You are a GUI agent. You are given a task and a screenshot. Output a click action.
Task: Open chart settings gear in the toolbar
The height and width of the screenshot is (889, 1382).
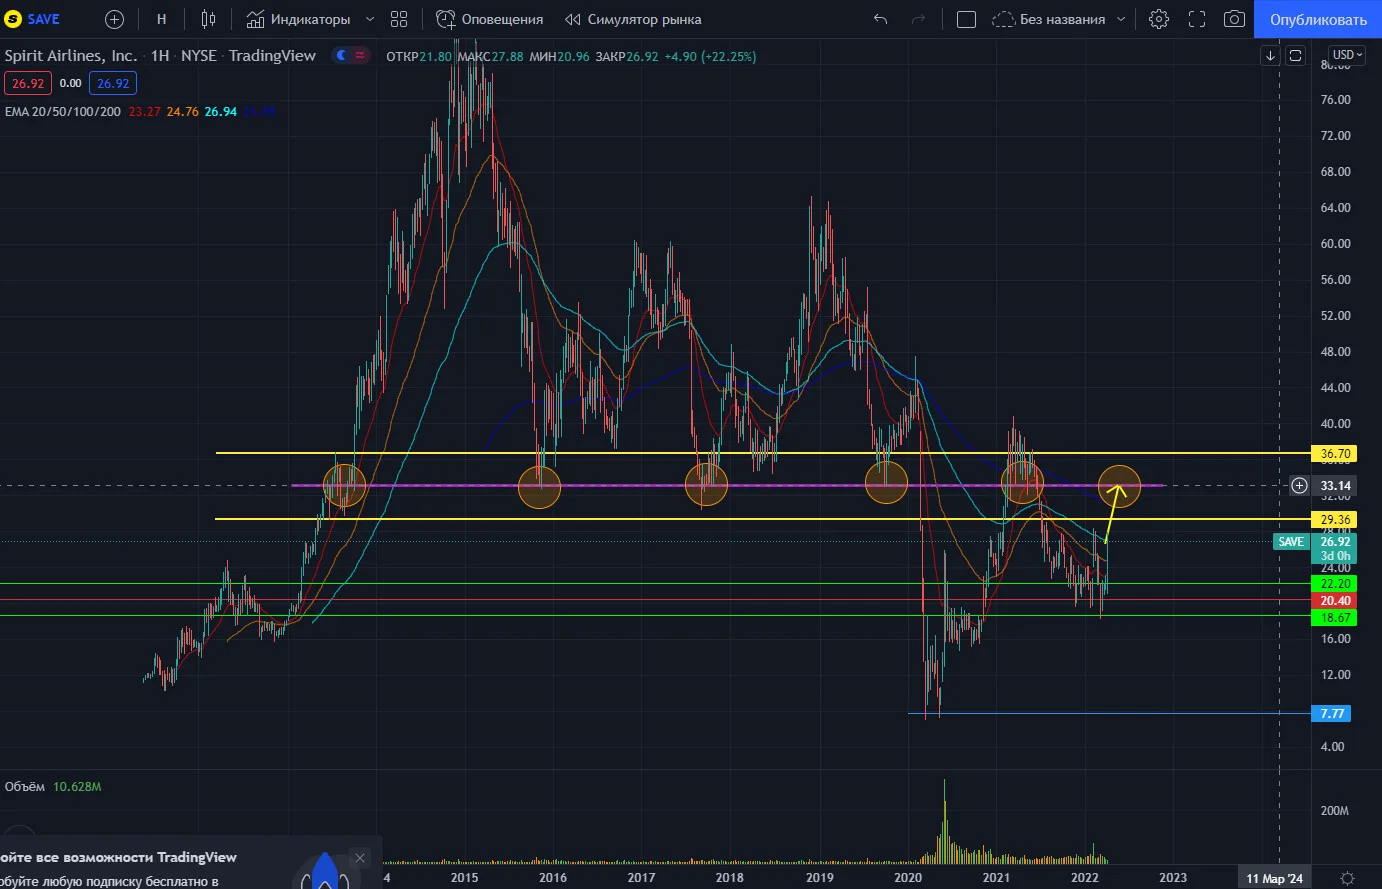(1158, 19)
